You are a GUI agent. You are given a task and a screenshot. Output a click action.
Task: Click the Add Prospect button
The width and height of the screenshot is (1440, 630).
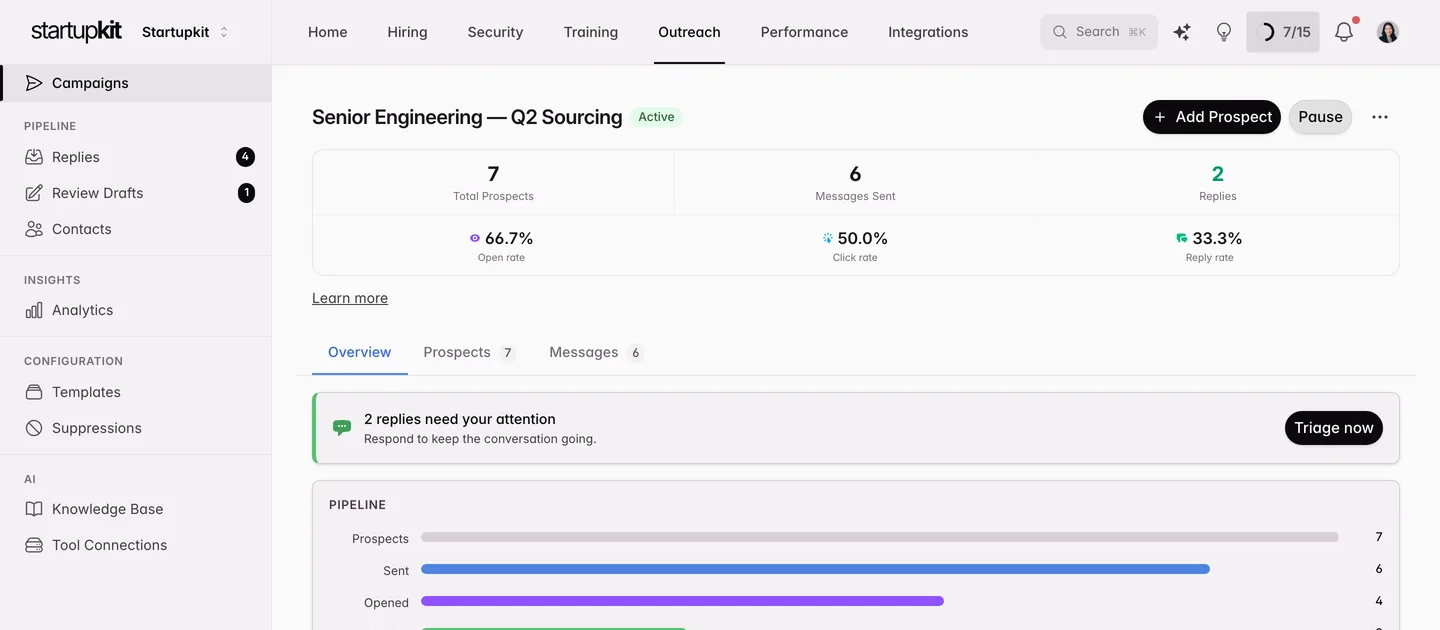[x=1212, y=117]
